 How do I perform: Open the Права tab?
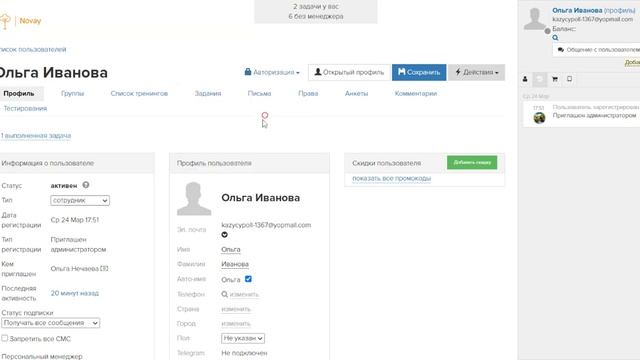tap(308, 93)
